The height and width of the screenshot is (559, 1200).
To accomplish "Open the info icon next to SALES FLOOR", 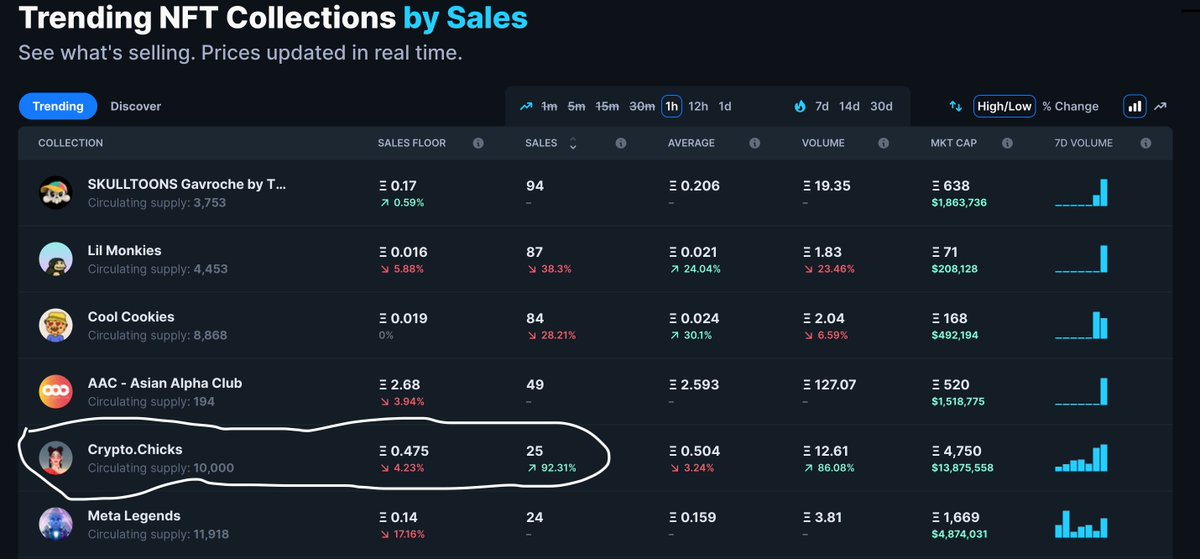I will click(478, 144).
